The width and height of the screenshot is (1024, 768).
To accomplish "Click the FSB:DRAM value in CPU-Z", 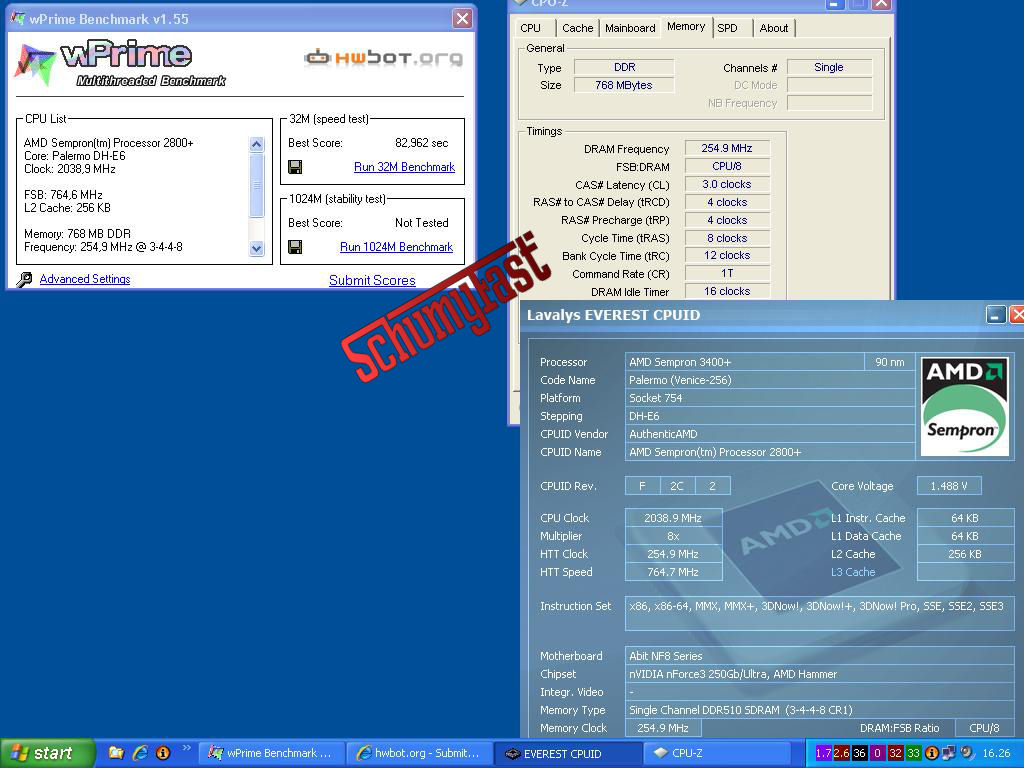I will click(x=727, y=167).
